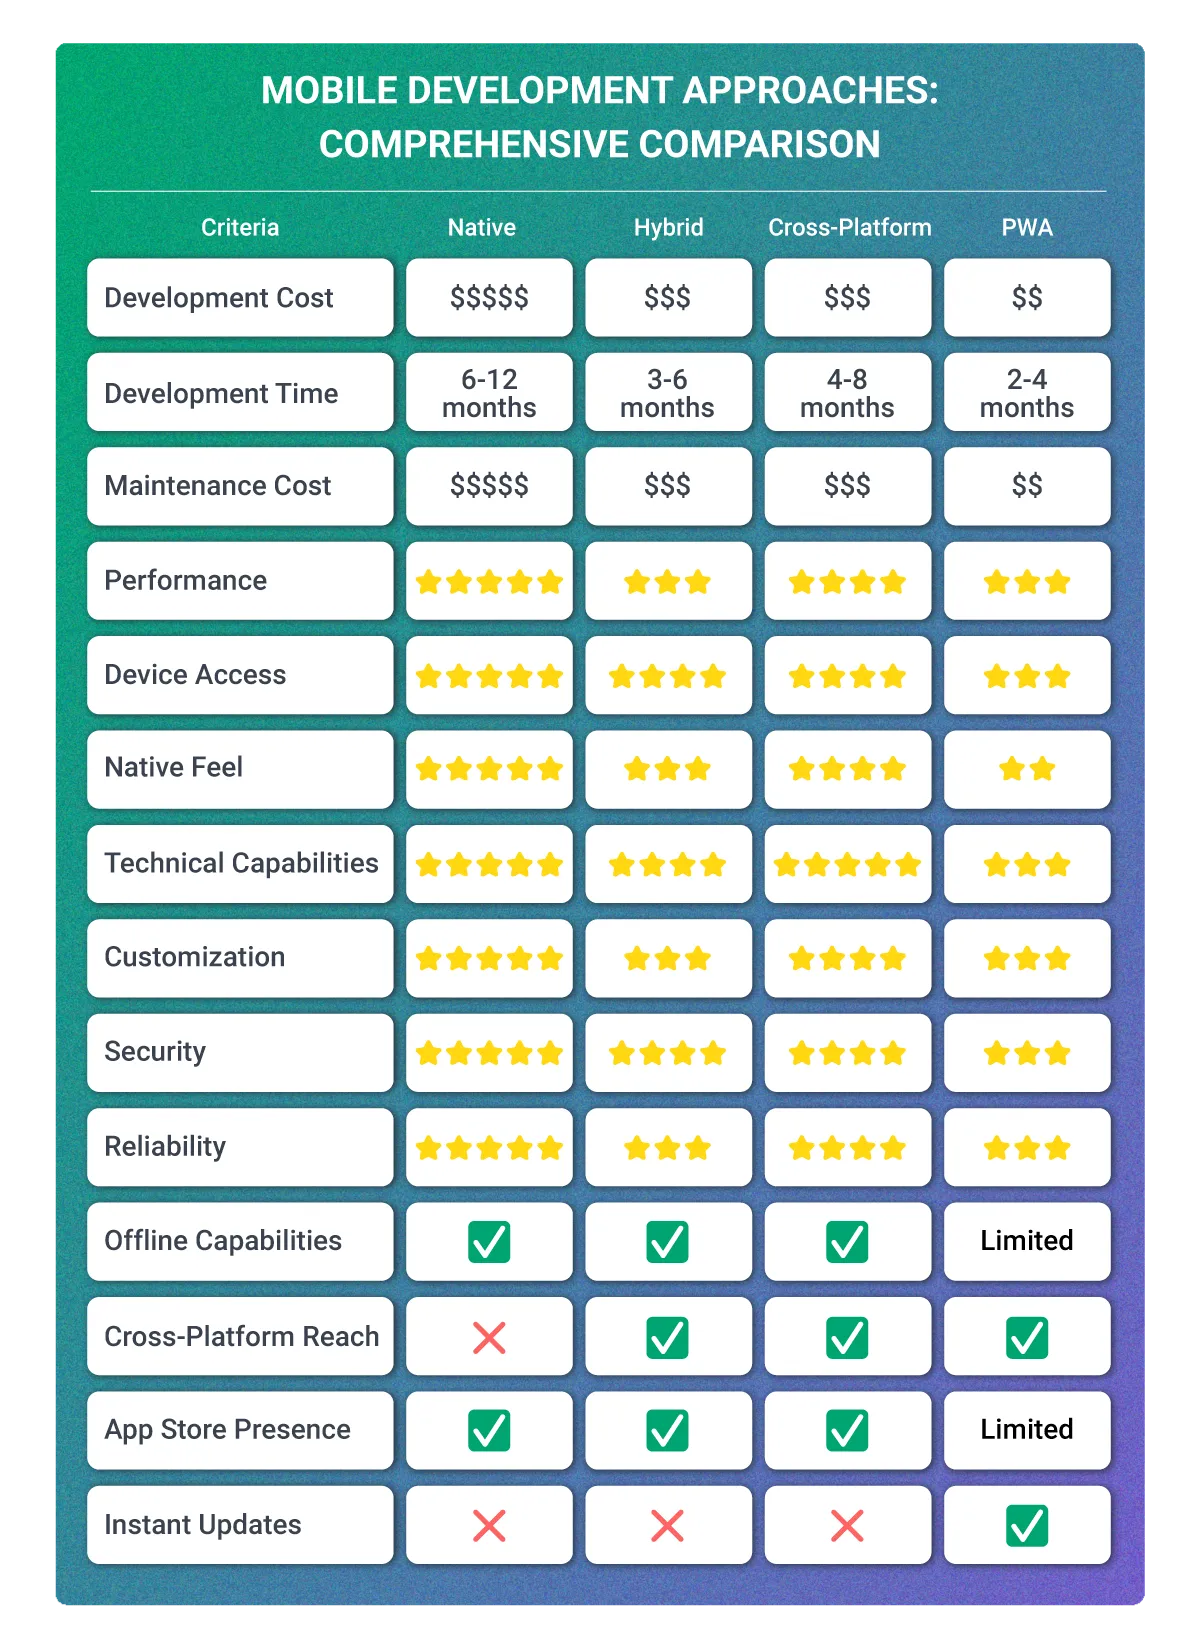Click the Hybrid Instant Updates red X
Image resolution: width=1200 pixels, height=1636 pixels.
pyautogui.click(x=667, y=1526)
